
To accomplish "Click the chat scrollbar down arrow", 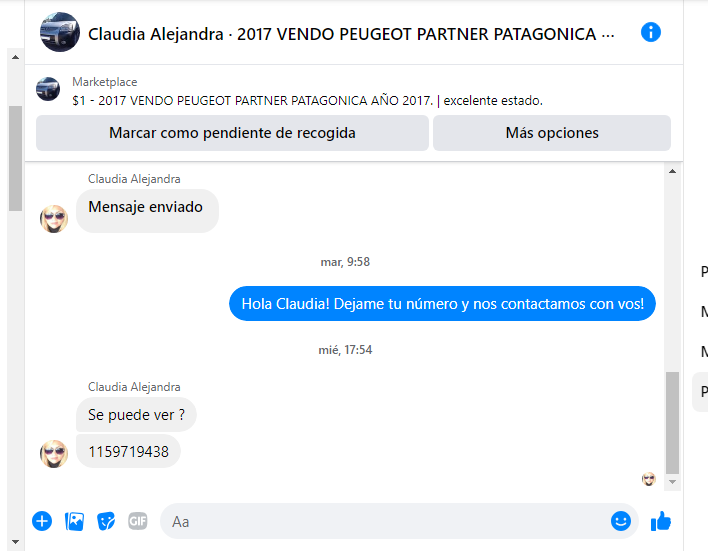I will point(672,482).
